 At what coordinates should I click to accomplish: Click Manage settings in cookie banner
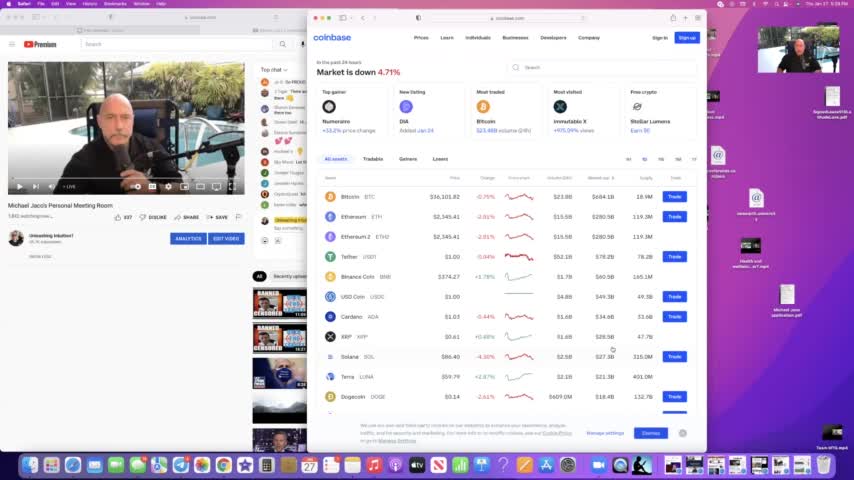(605, 433)
